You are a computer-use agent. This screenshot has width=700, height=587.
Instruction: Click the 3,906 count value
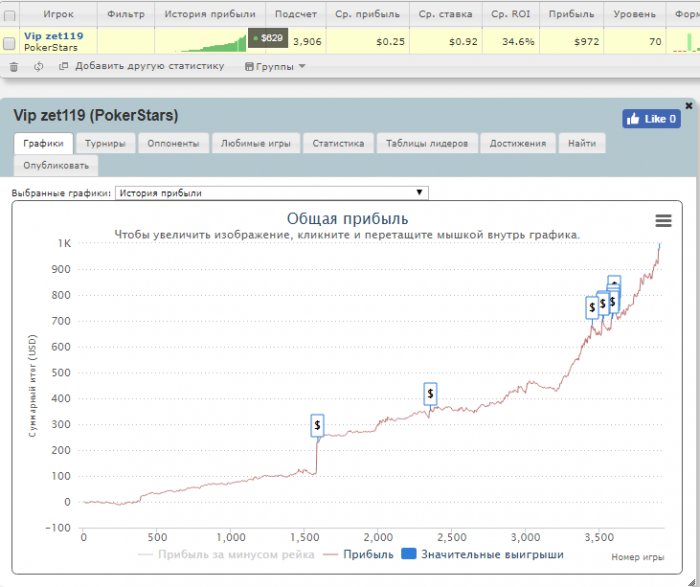point(307,42)
